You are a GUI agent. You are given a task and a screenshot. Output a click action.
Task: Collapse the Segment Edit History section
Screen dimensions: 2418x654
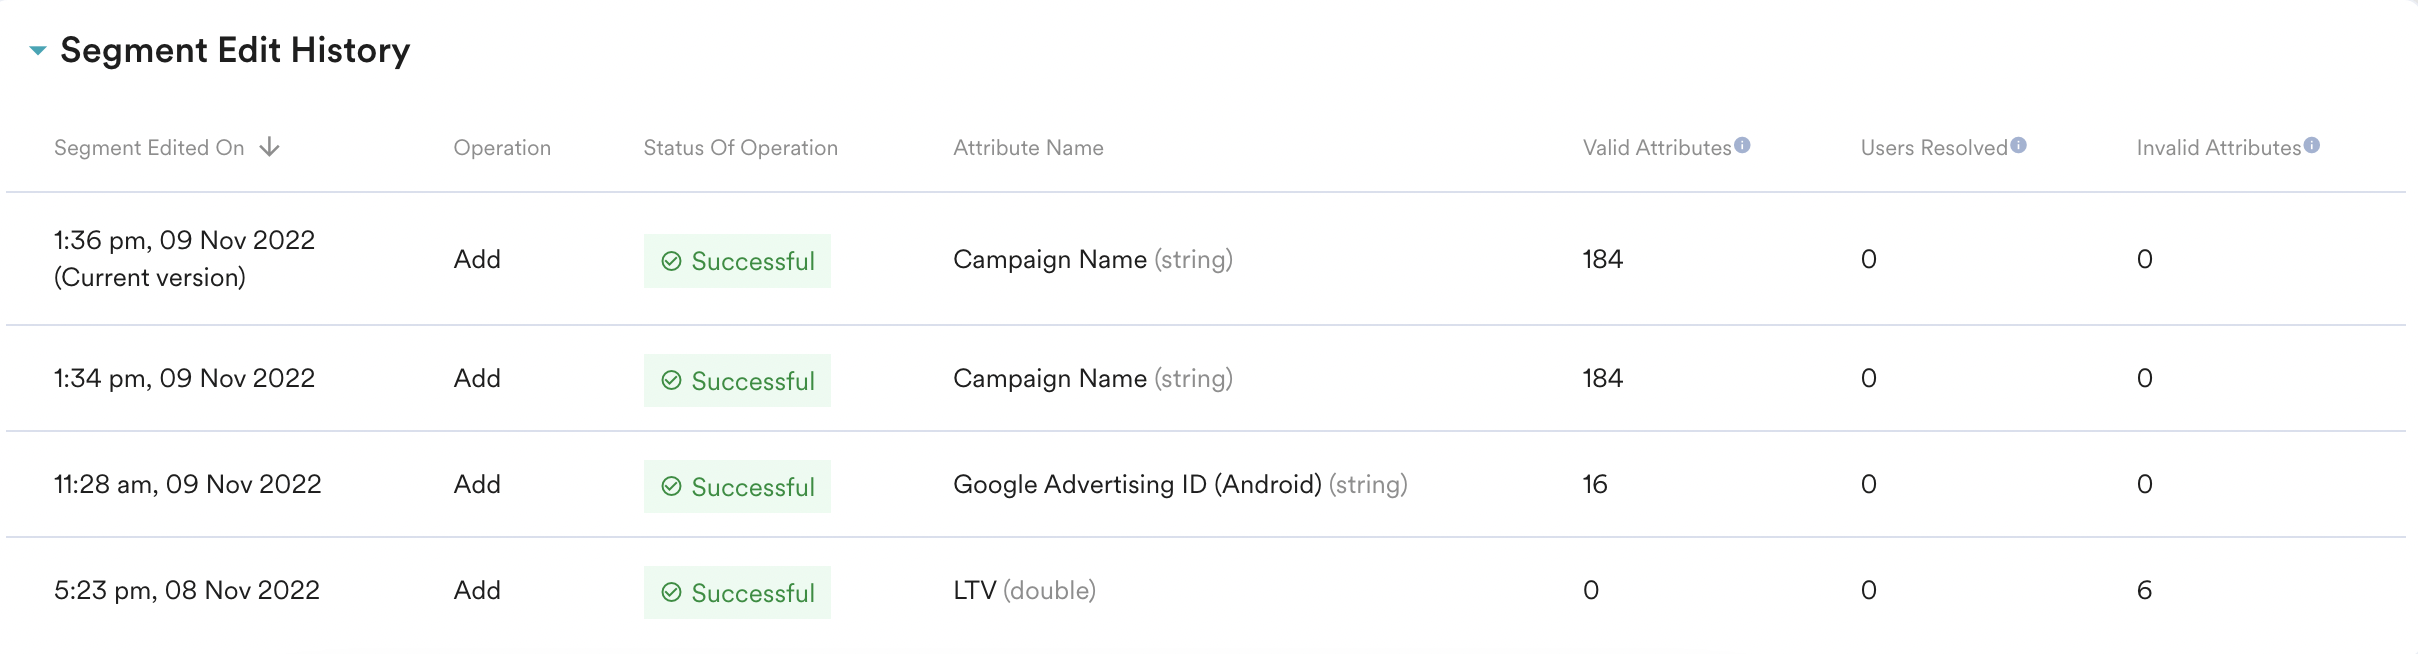coord(38,50)
